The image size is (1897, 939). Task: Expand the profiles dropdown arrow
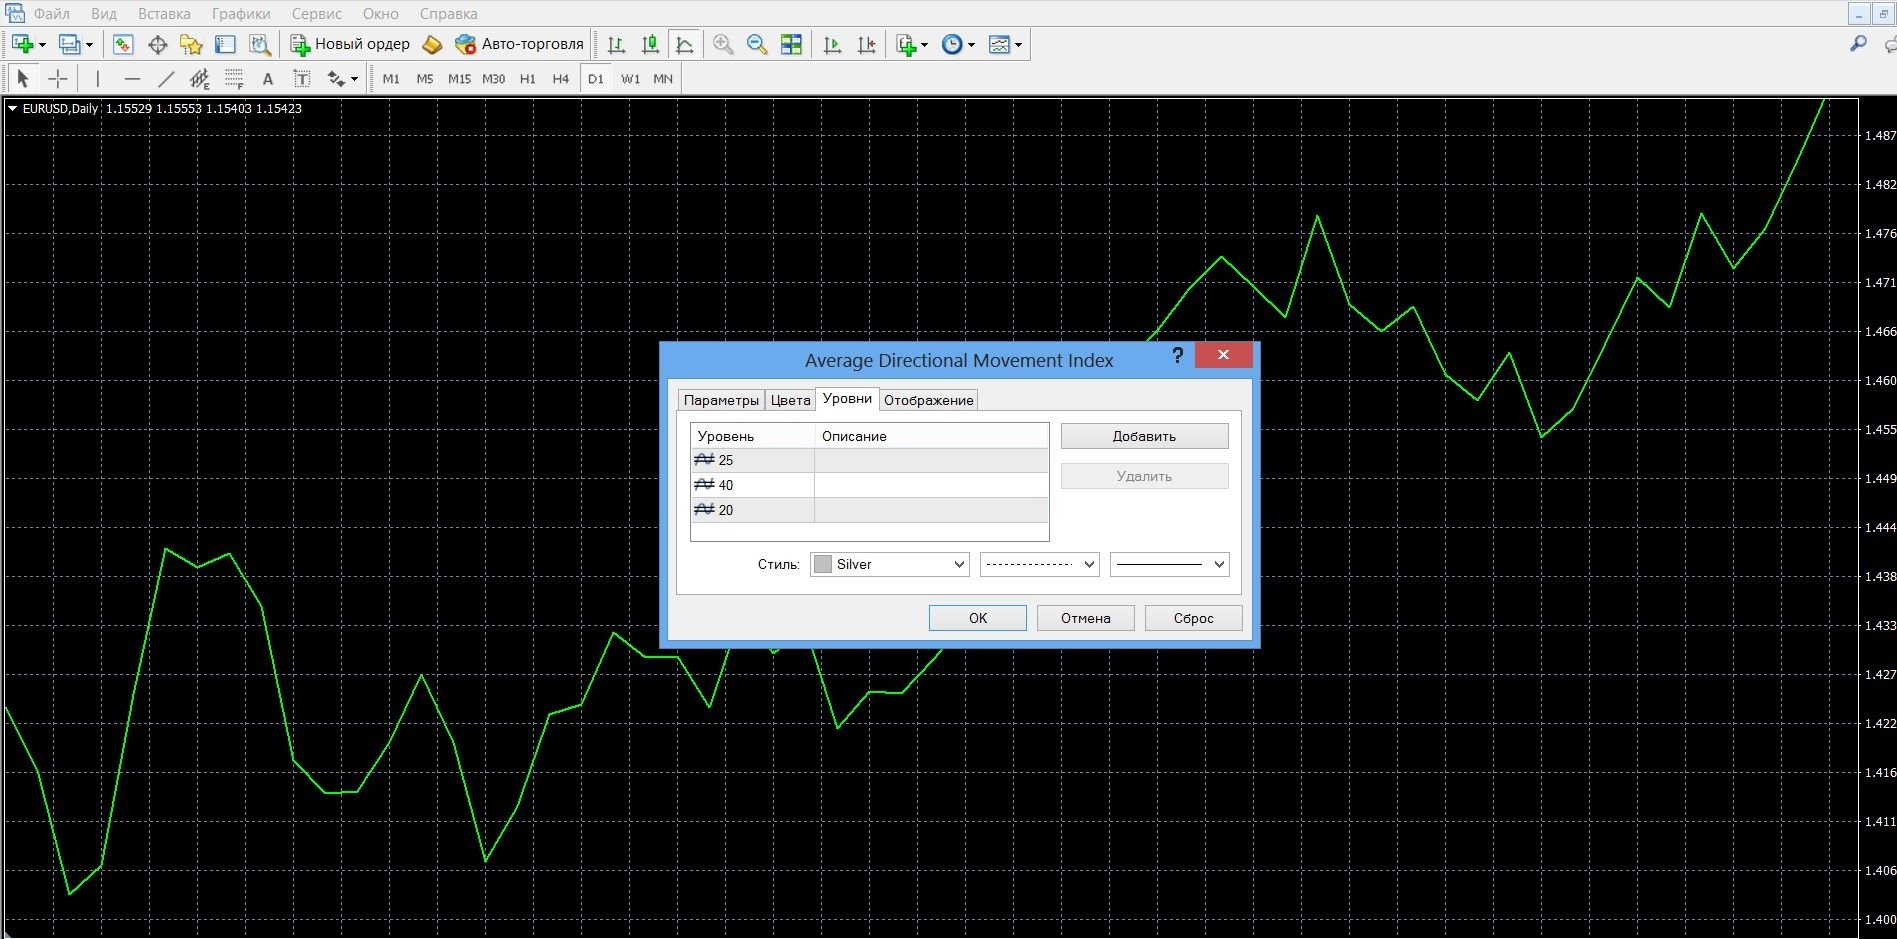[89, 45]
